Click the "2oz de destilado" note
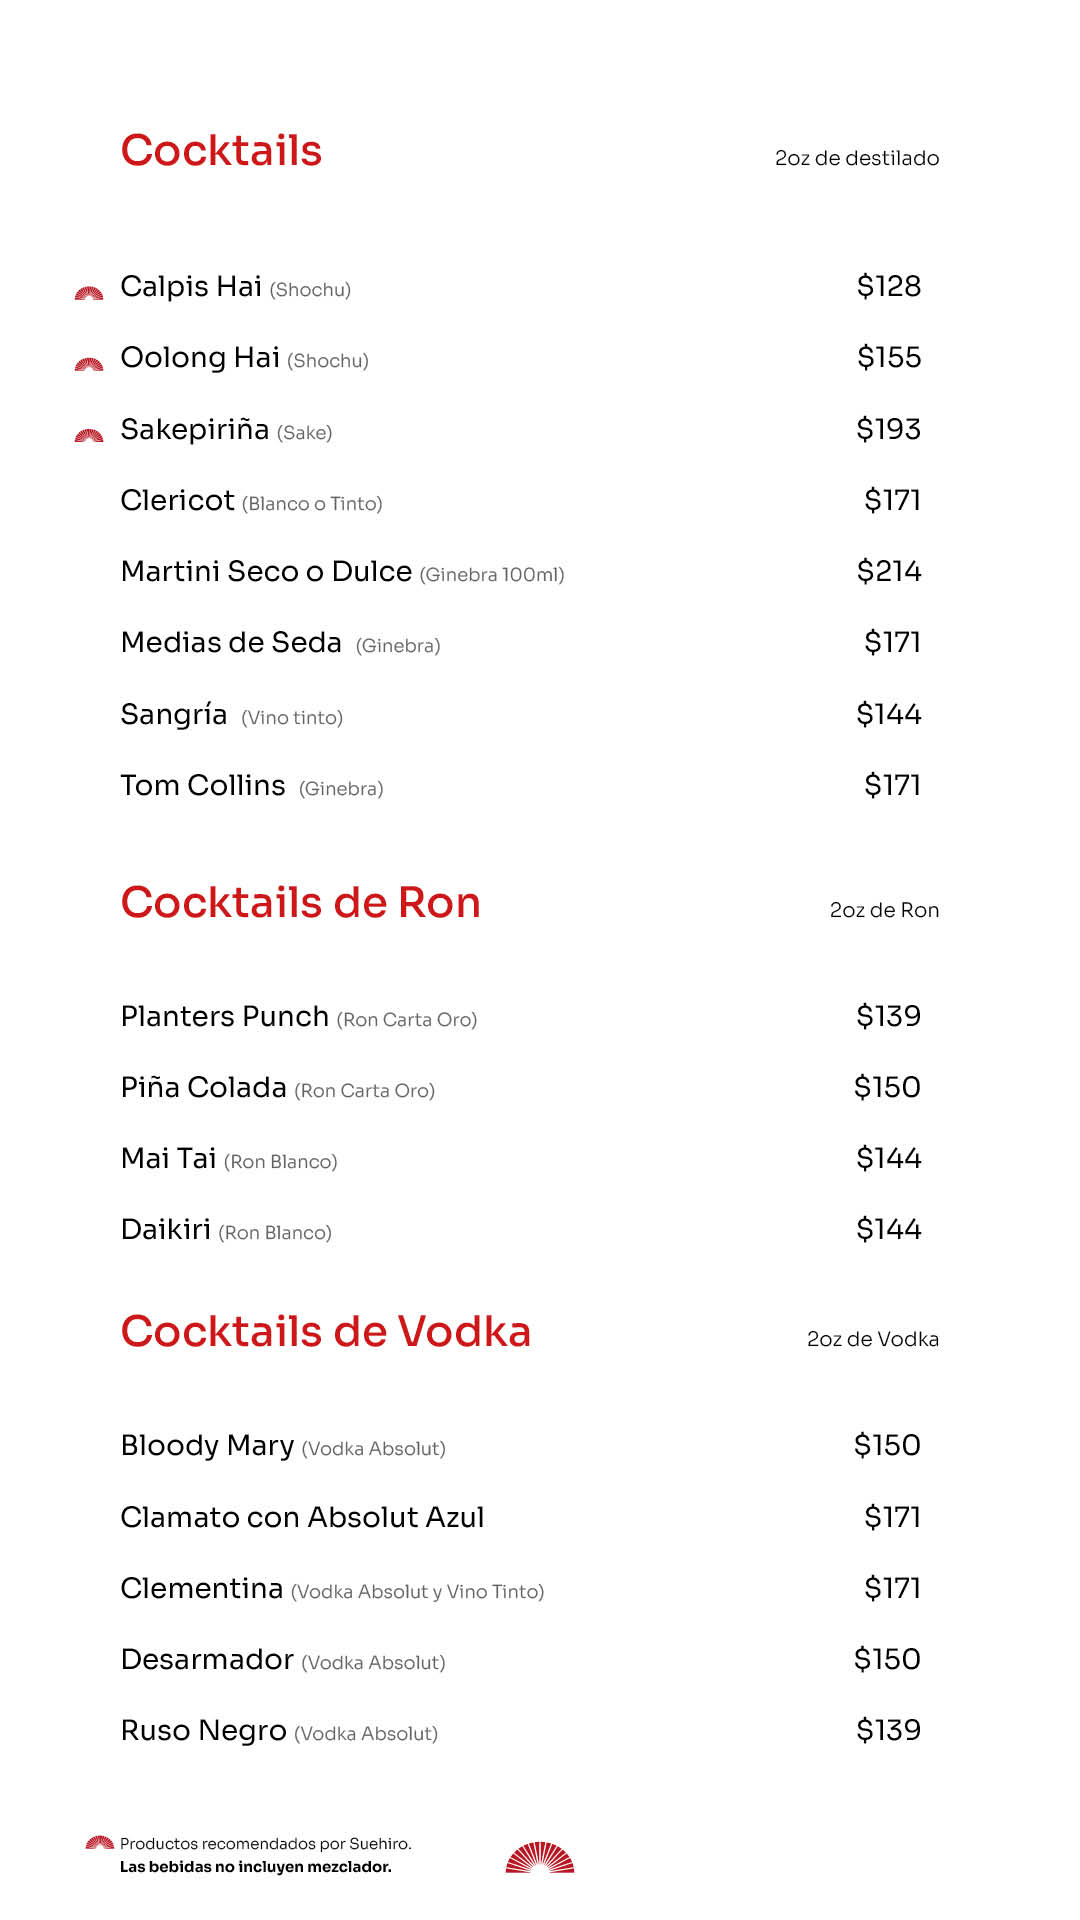The width and height of the screenshot is (1080, 1920). 857,158
